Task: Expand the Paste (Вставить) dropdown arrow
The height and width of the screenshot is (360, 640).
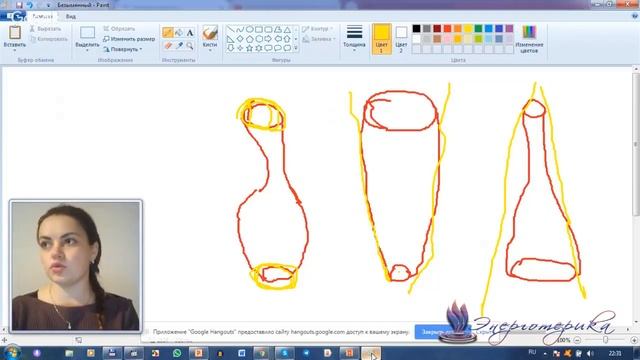Action: pyautogui.click(x=15, y=49)
